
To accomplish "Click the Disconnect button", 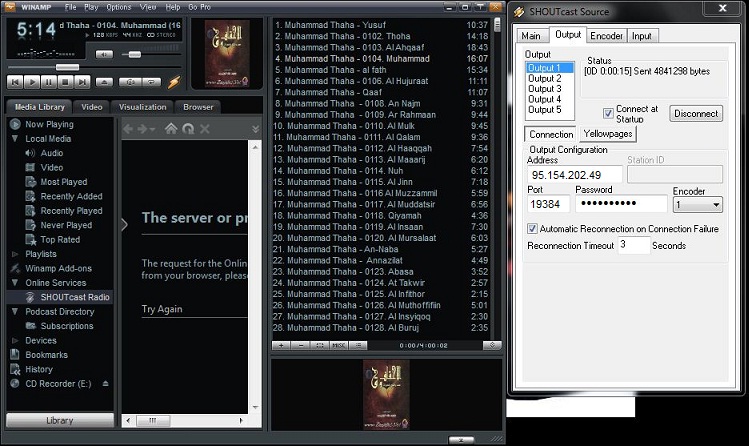I will pos(696,114).
